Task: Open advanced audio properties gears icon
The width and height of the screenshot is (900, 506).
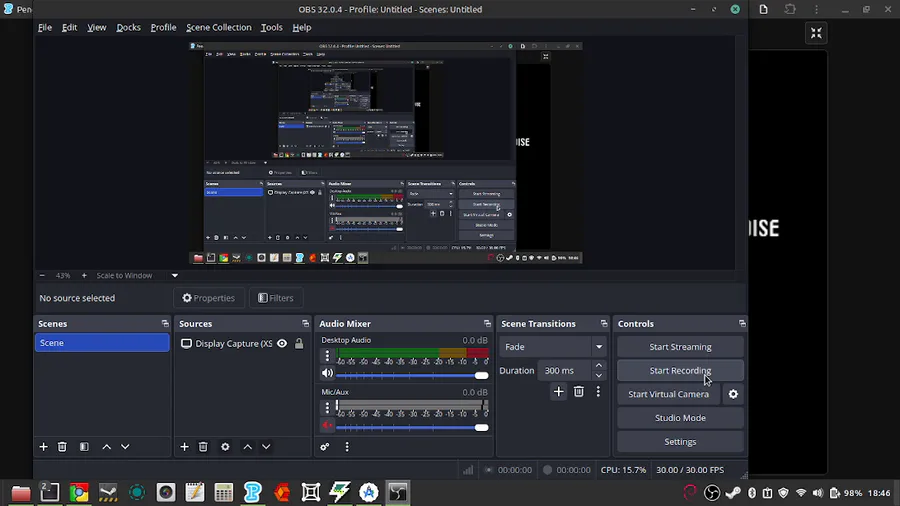Action: pos(325,446)
